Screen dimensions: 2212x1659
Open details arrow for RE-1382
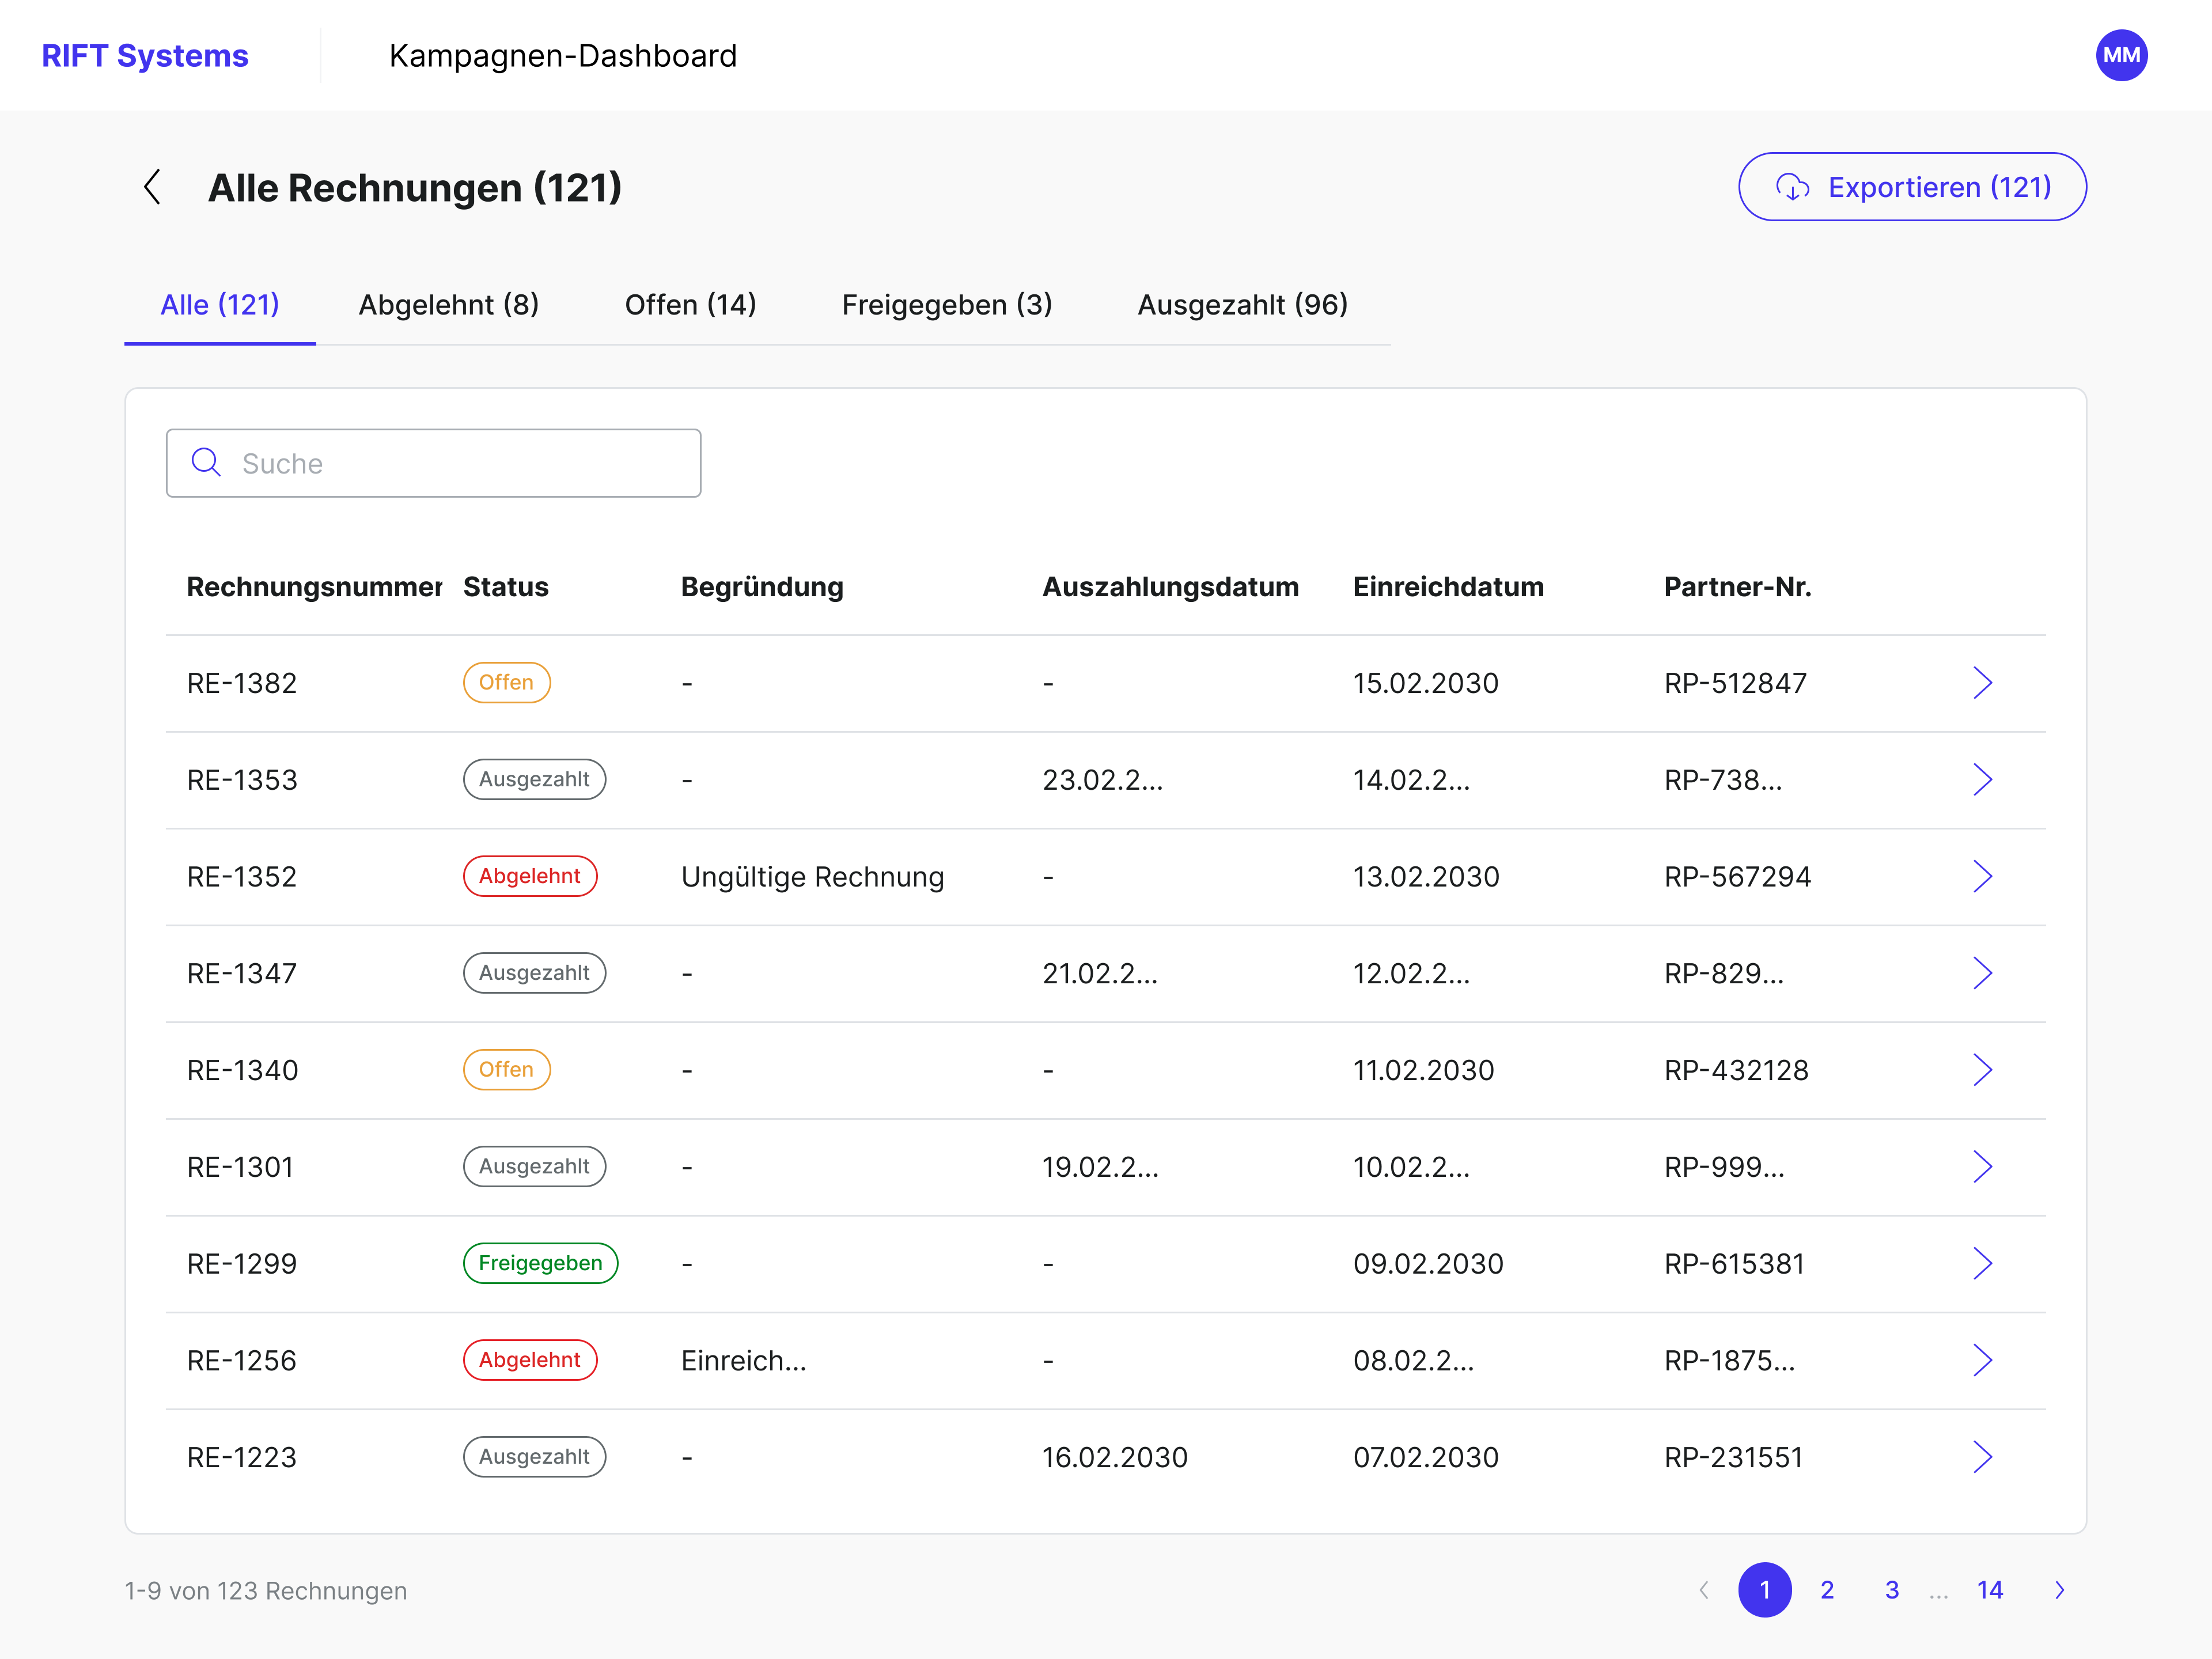1982,683
